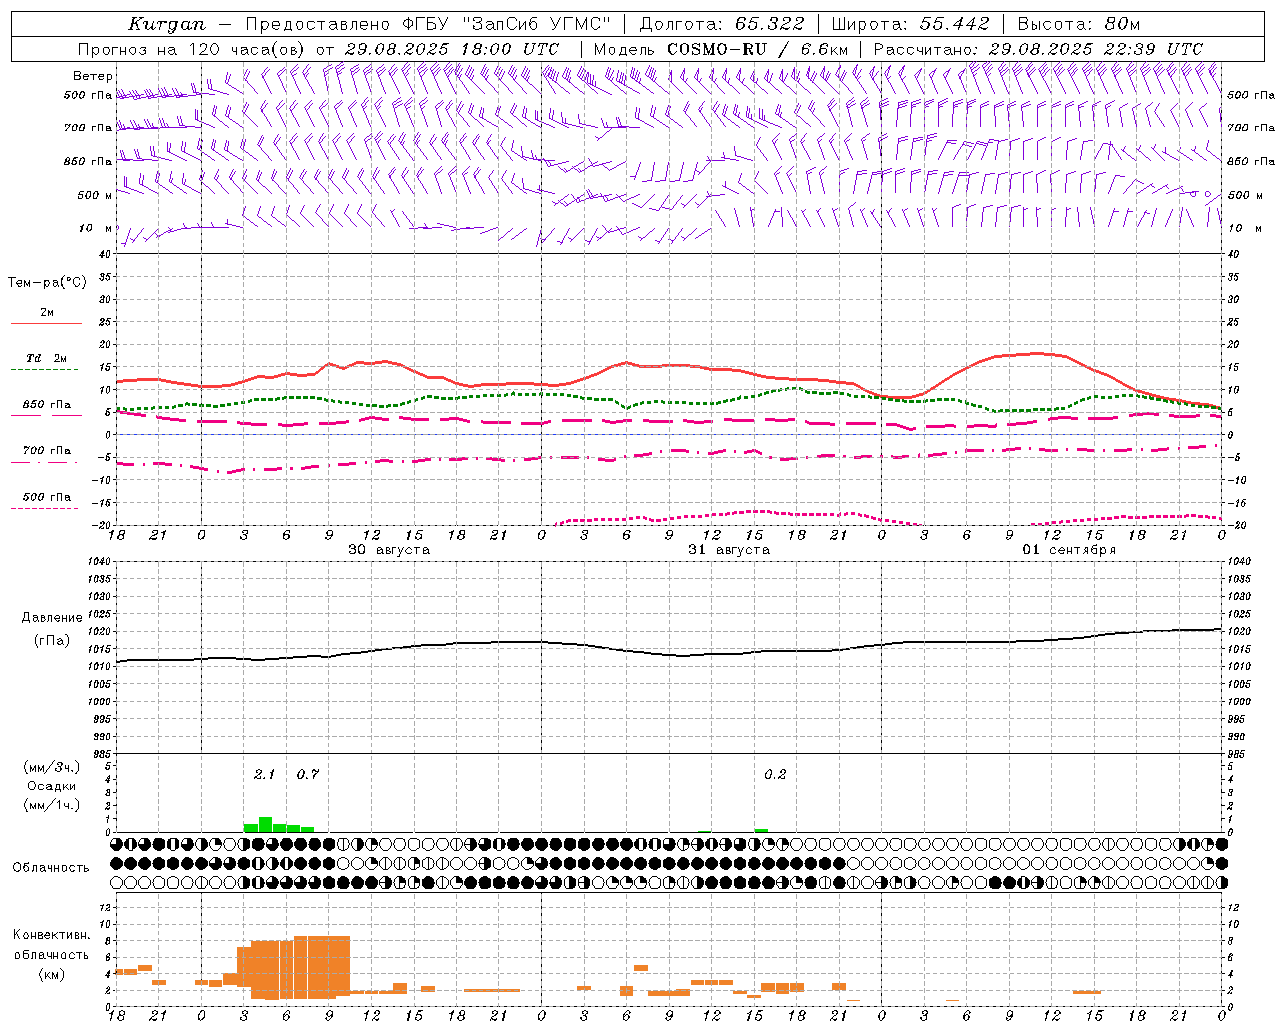
Task: Click the Kurgan station title
Action: pos(167,24)
